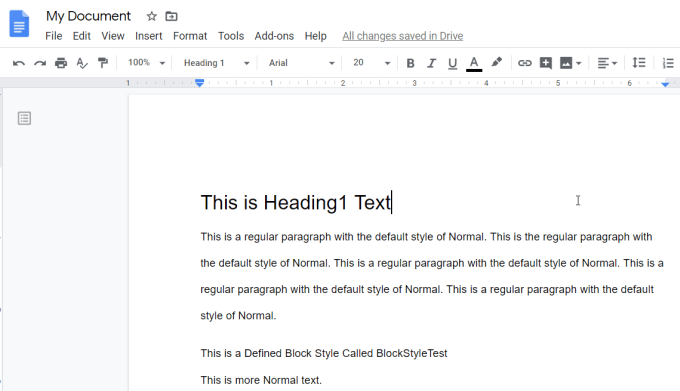Open the text color picker
Viewport: 680px width, 391px height.
[x=474, y=64]
